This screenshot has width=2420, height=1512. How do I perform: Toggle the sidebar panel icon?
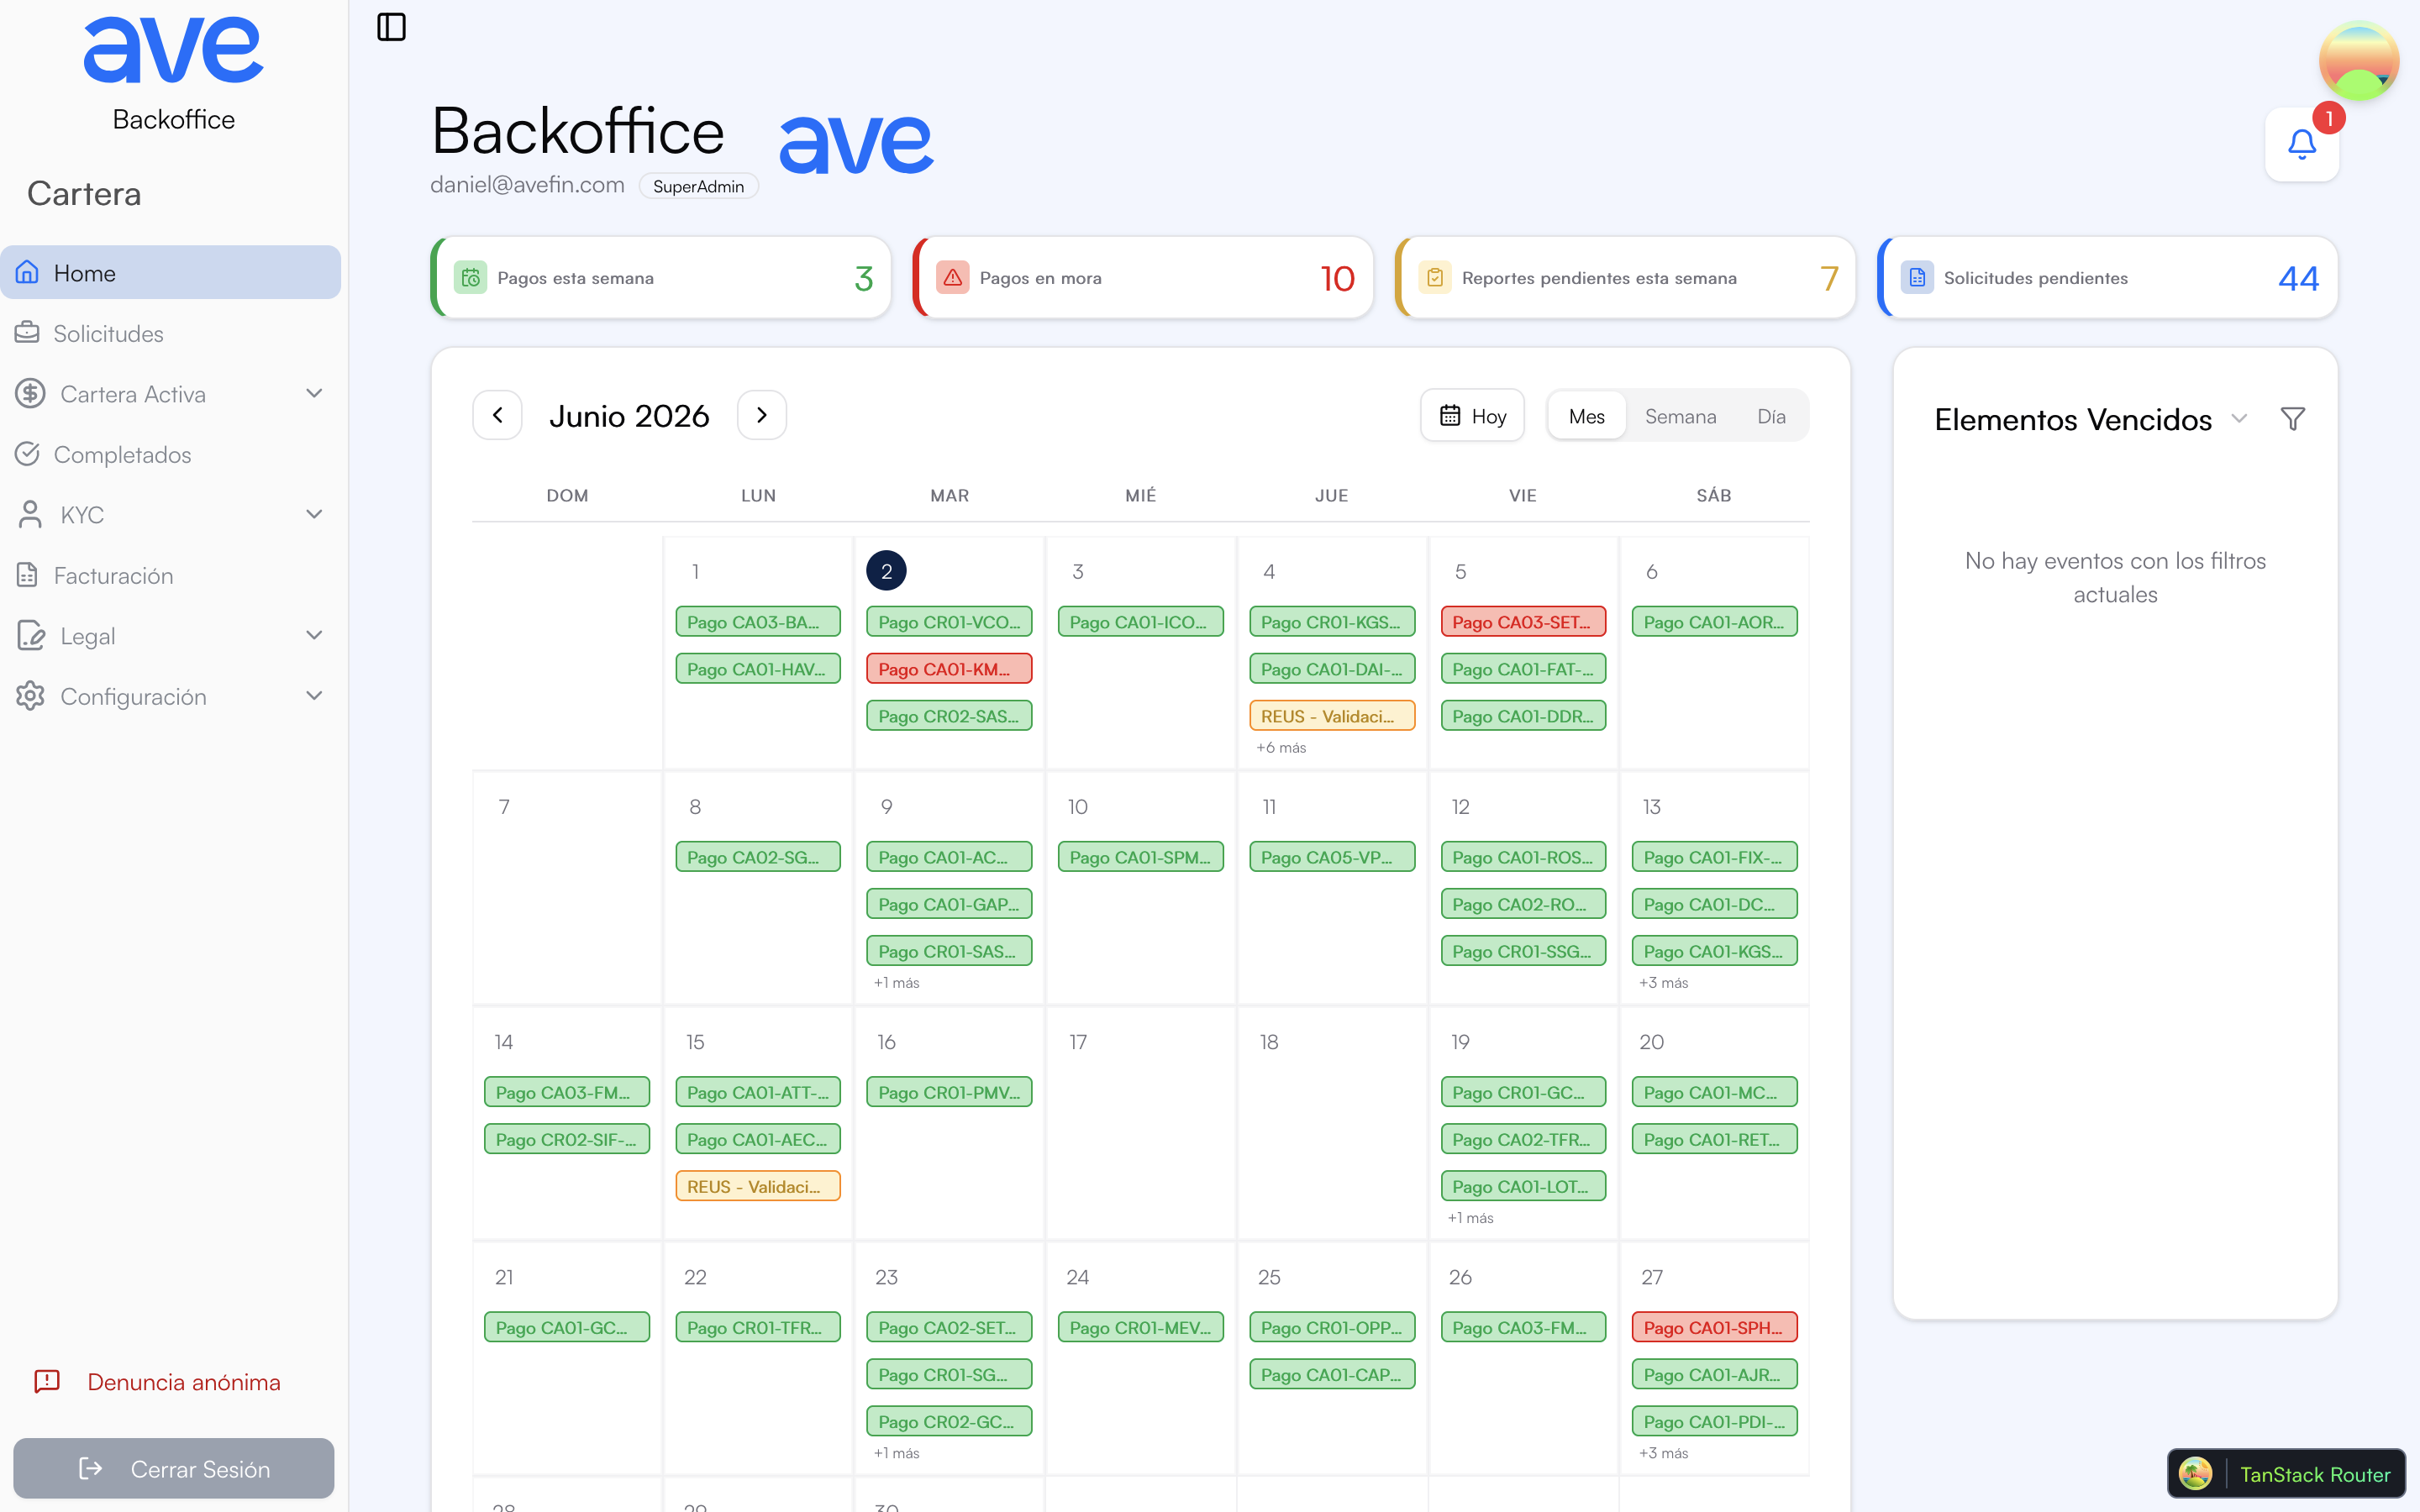[391, 27]
